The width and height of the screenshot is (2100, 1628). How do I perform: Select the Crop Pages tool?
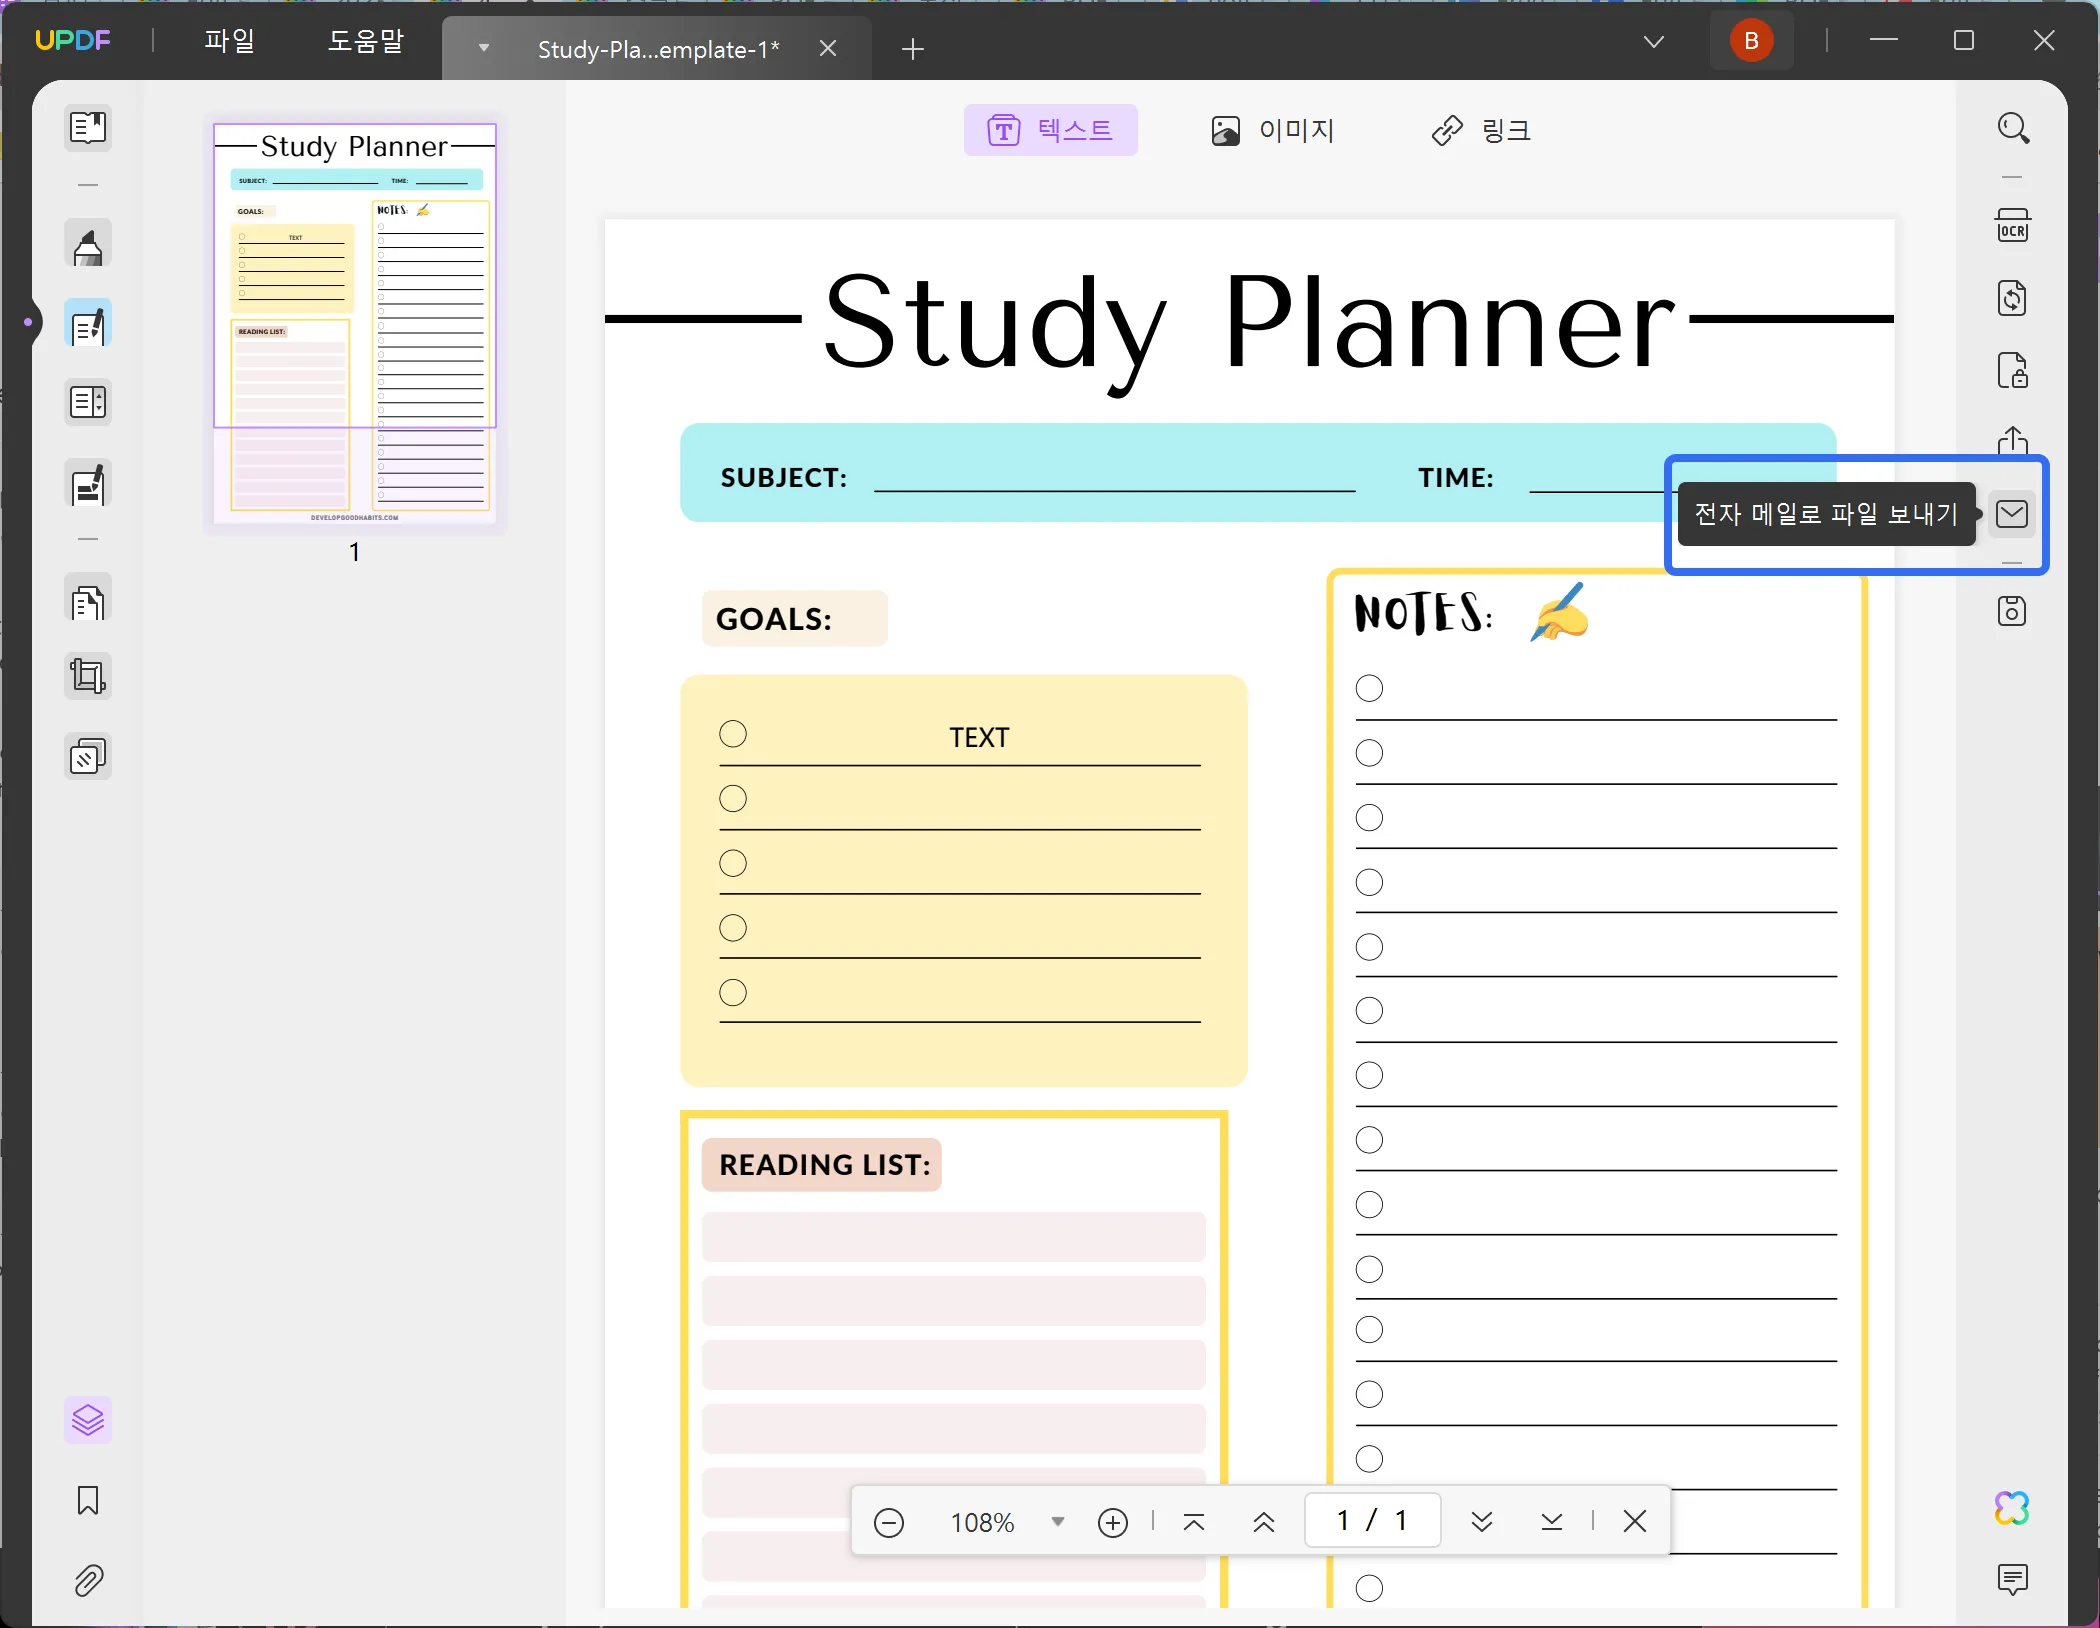point(88,677)
